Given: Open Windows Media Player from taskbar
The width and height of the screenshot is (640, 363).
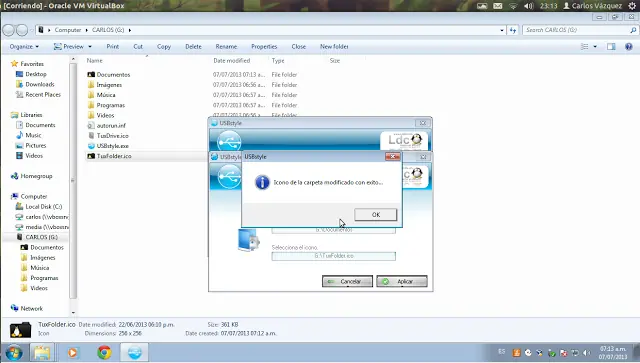Looking at the screenshot, I should point(72,352).
